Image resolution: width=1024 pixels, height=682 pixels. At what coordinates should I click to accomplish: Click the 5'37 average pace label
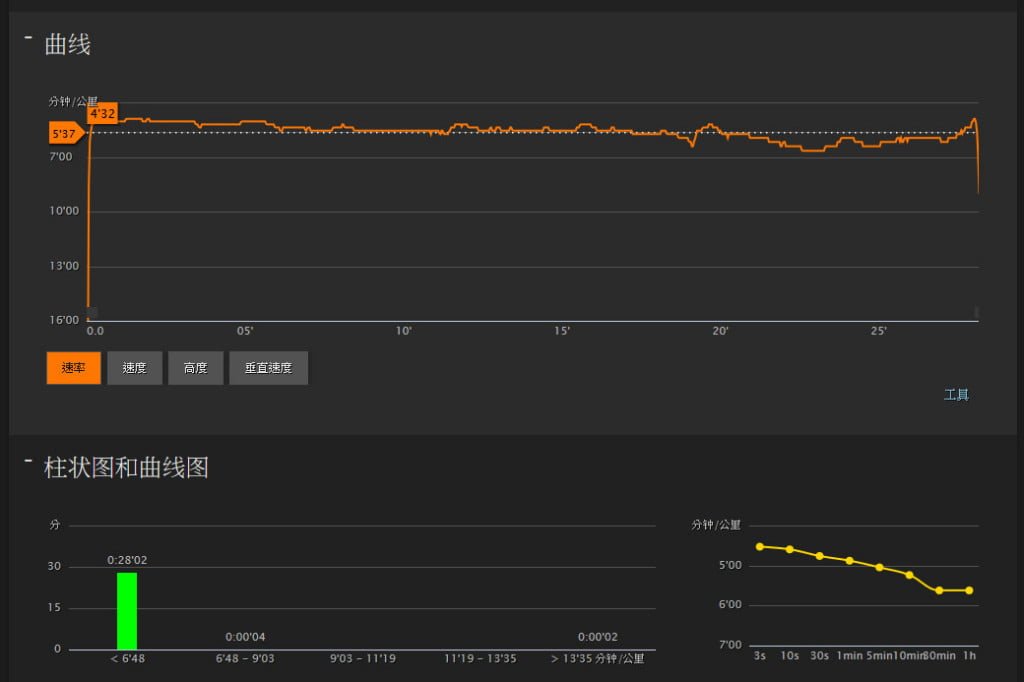(65, 133)
